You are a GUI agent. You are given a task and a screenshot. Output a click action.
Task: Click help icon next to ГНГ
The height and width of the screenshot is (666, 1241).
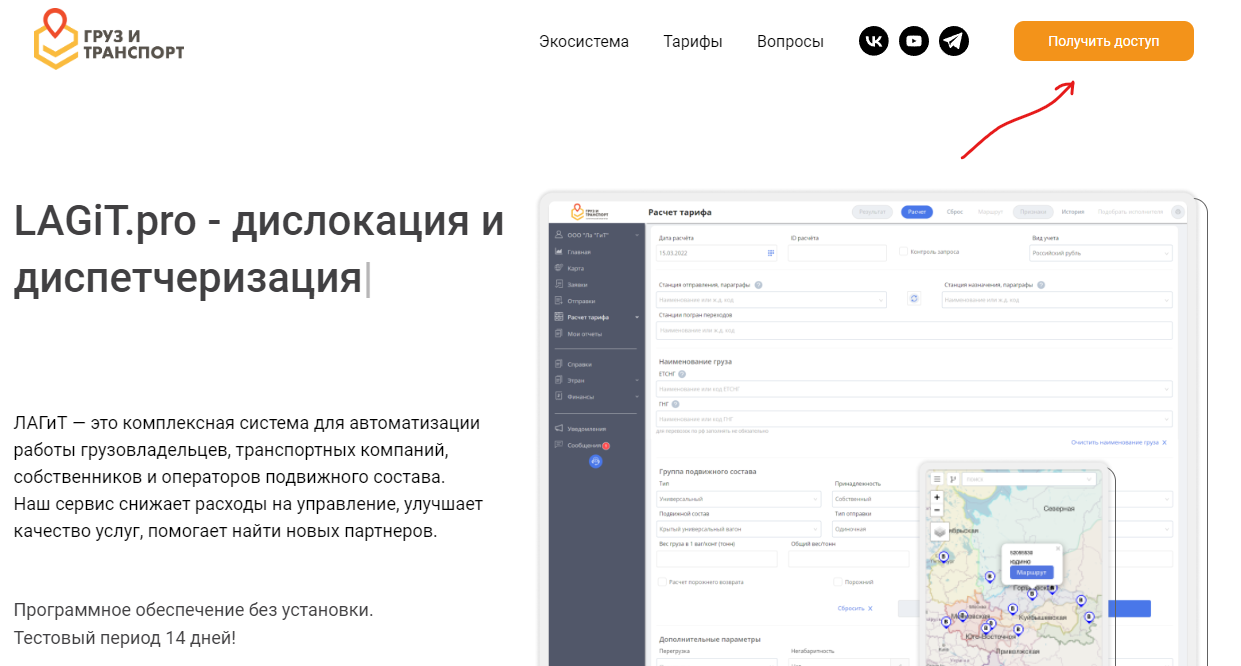coord(676,404)
